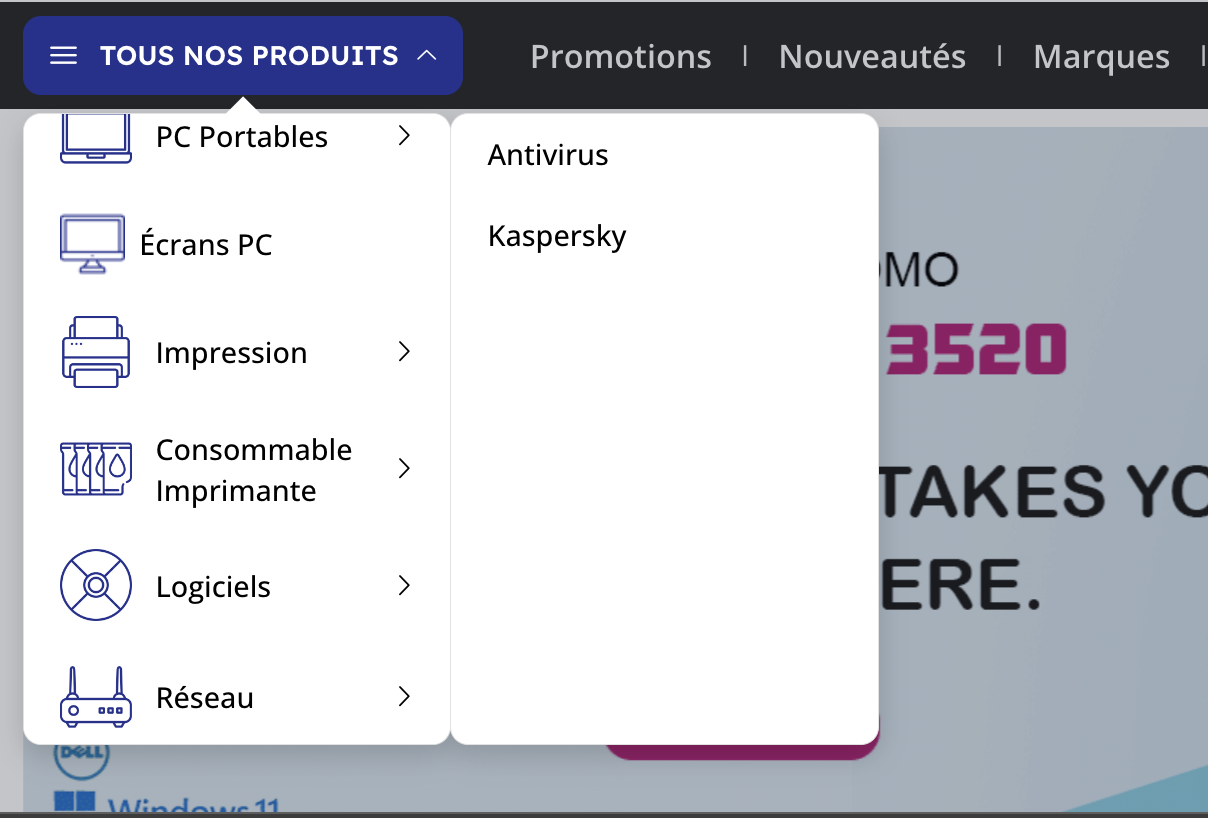Go to the Marques section
1208x818 pixels.
pyautogui.click(x=1101, y=57)
